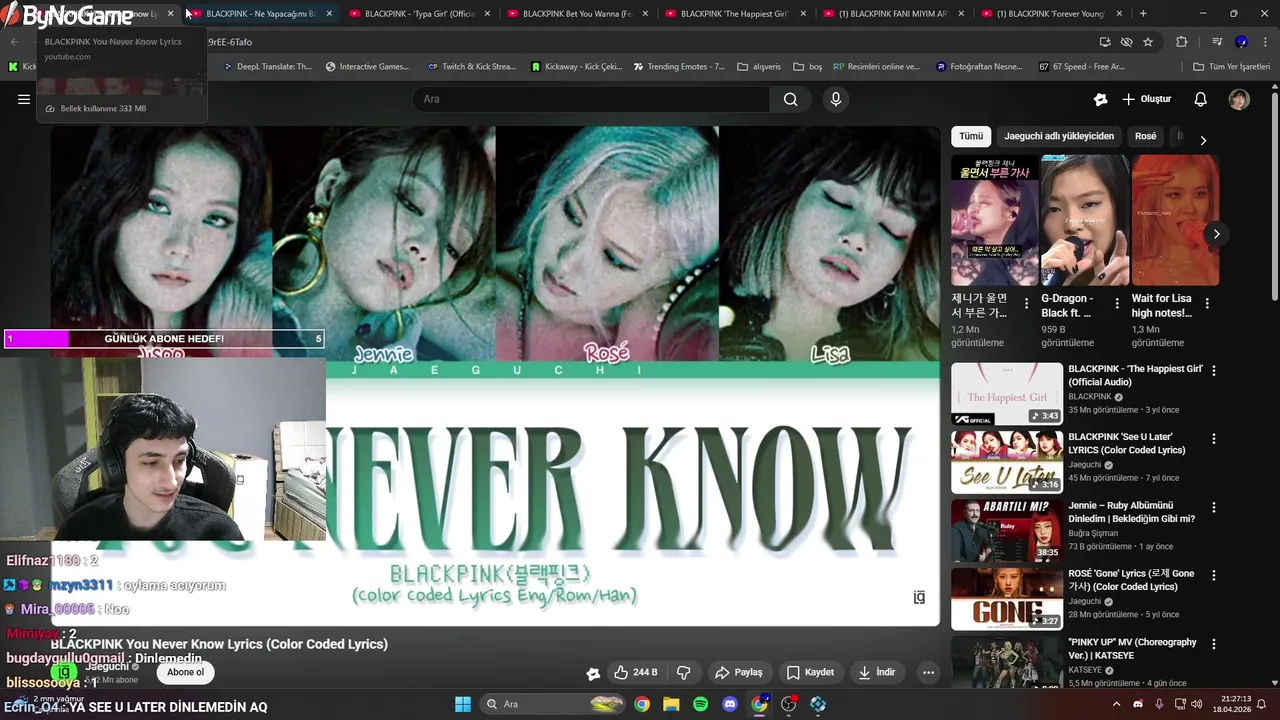The image size is (1280, 720).
Task: Open Discord from the taskbar
Action: pos(730,704)
